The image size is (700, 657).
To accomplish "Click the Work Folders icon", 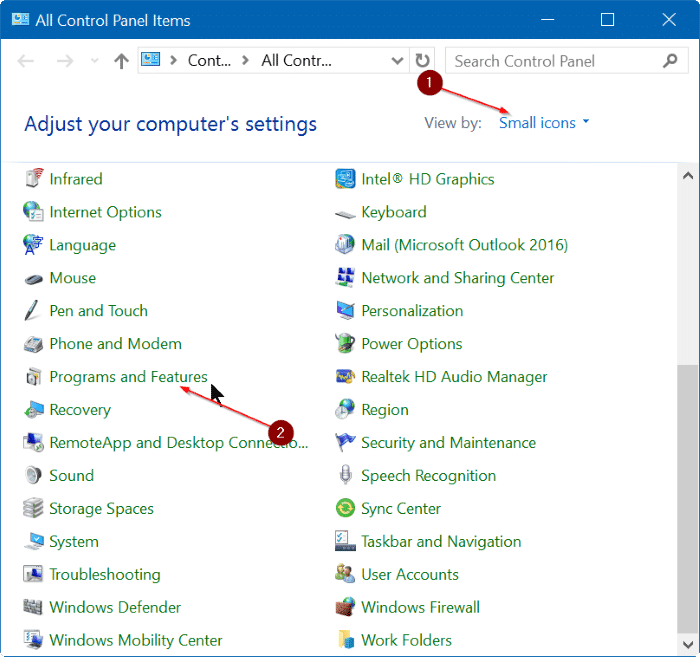I will [346, 640].
